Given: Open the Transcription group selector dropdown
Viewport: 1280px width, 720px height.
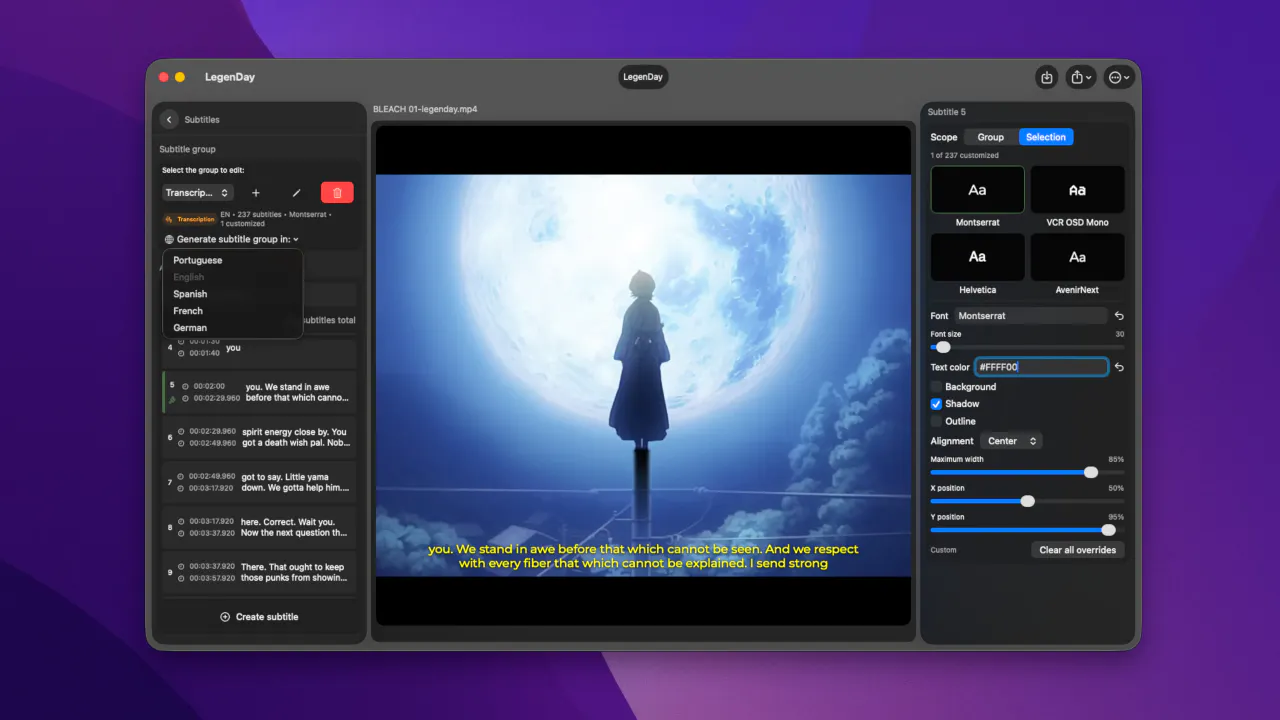Looking at the screenshot, I should pos(198,193).
